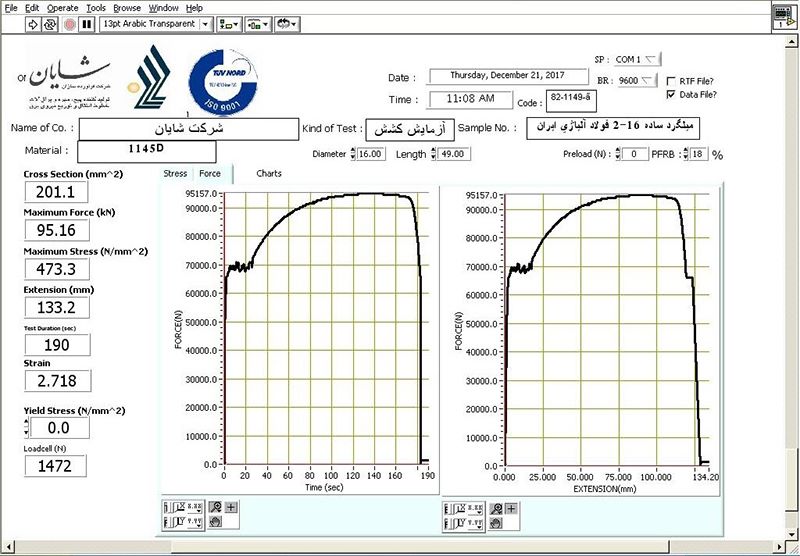Switch to the Charts tab
800x556 pixels.
pyautogui.click(x=268, y=173)
